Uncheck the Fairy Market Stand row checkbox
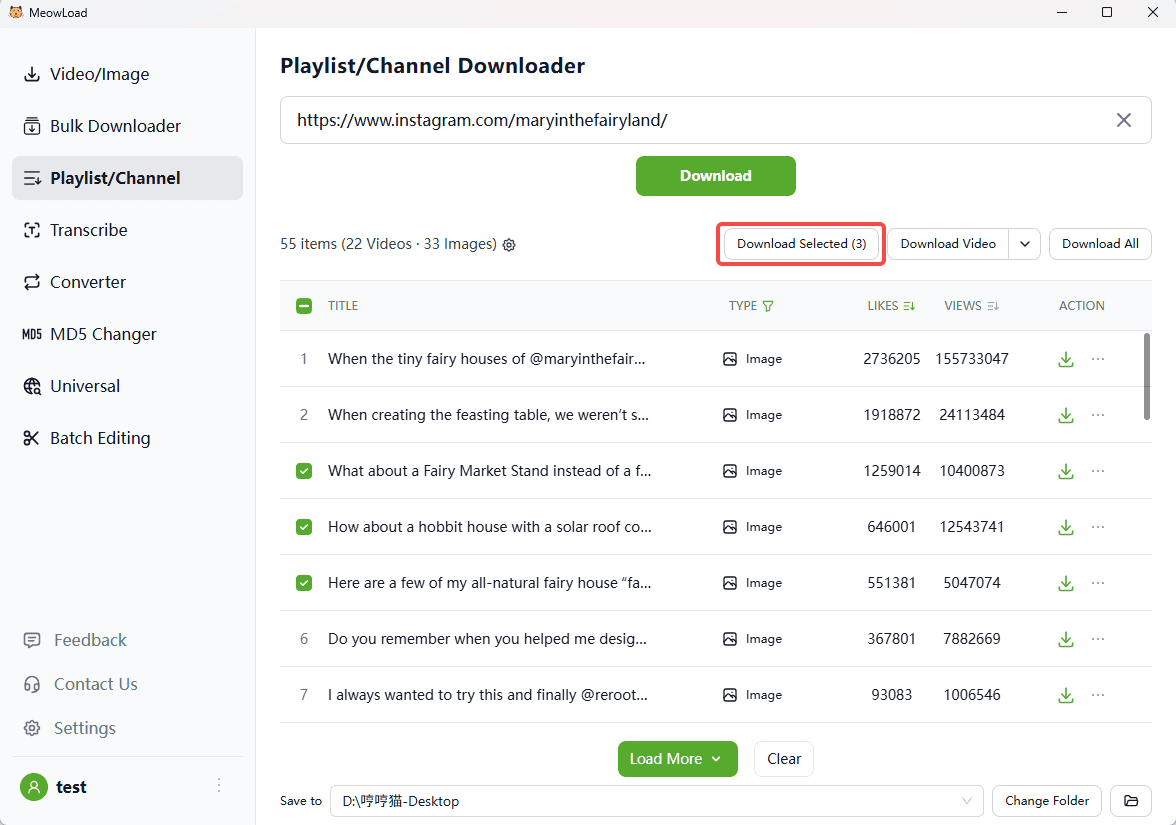This screenshot has height=825, width=1176. coord(304,471)
